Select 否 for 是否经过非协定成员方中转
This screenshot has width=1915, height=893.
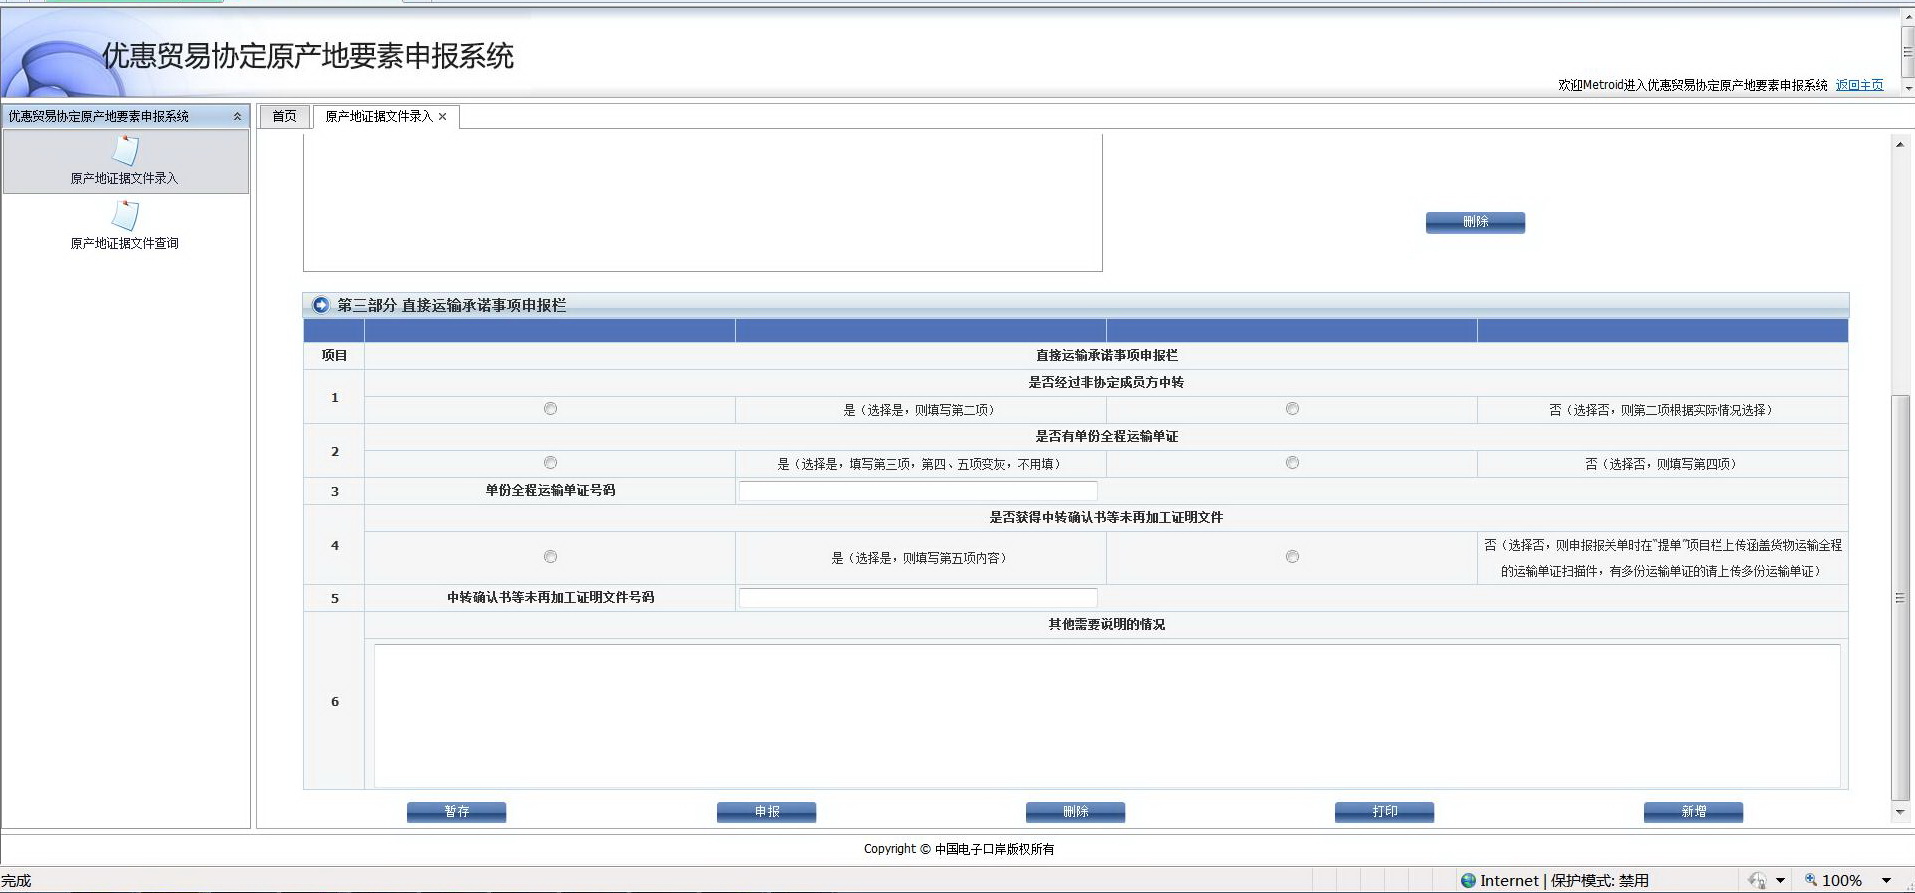1292,409
